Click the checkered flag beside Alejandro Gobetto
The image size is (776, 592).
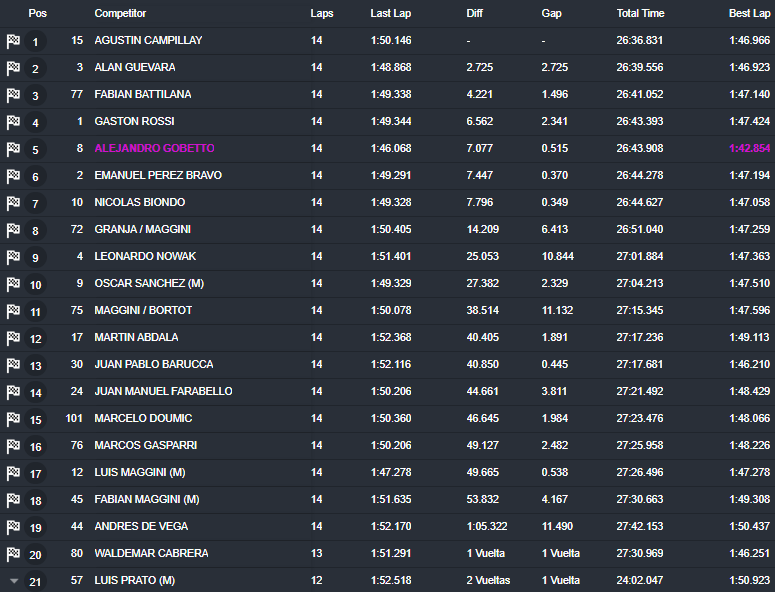(13, 149)
